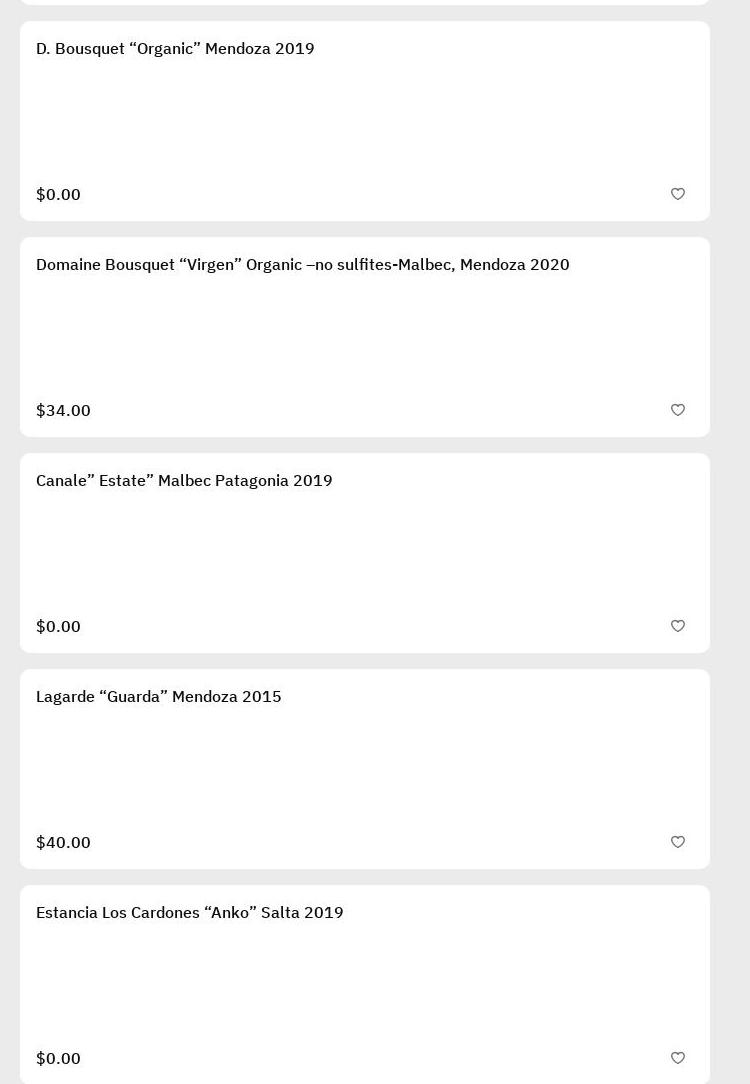Favorite the D. Bousquet Organic Mendoza 2019 wine
This screenshot has height=1084, width=750.
point(678,194)
